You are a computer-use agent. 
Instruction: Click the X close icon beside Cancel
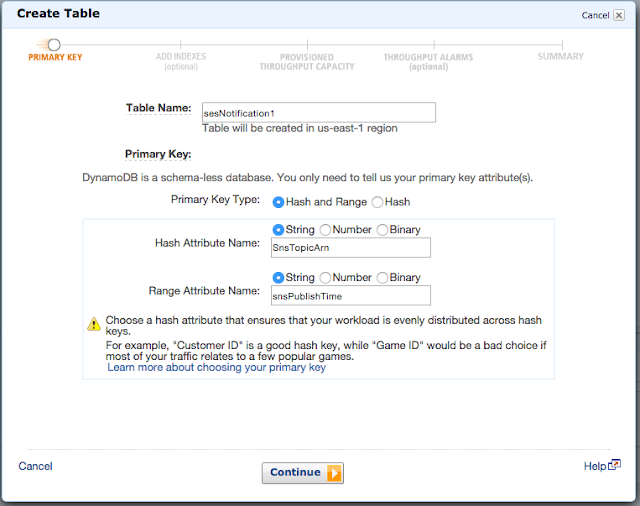pos(619,16)
